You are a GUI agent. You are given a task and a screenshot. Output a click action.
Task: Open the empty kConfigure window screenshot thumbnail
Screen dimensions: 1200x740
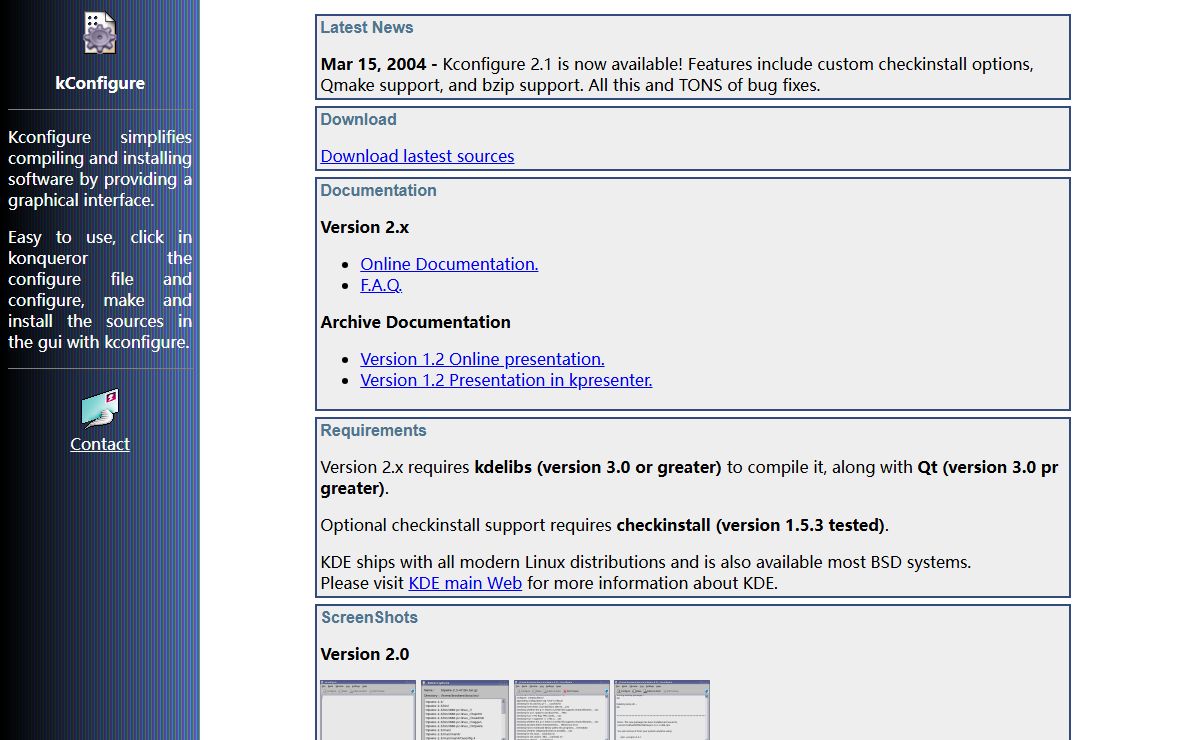click(368, 710)
